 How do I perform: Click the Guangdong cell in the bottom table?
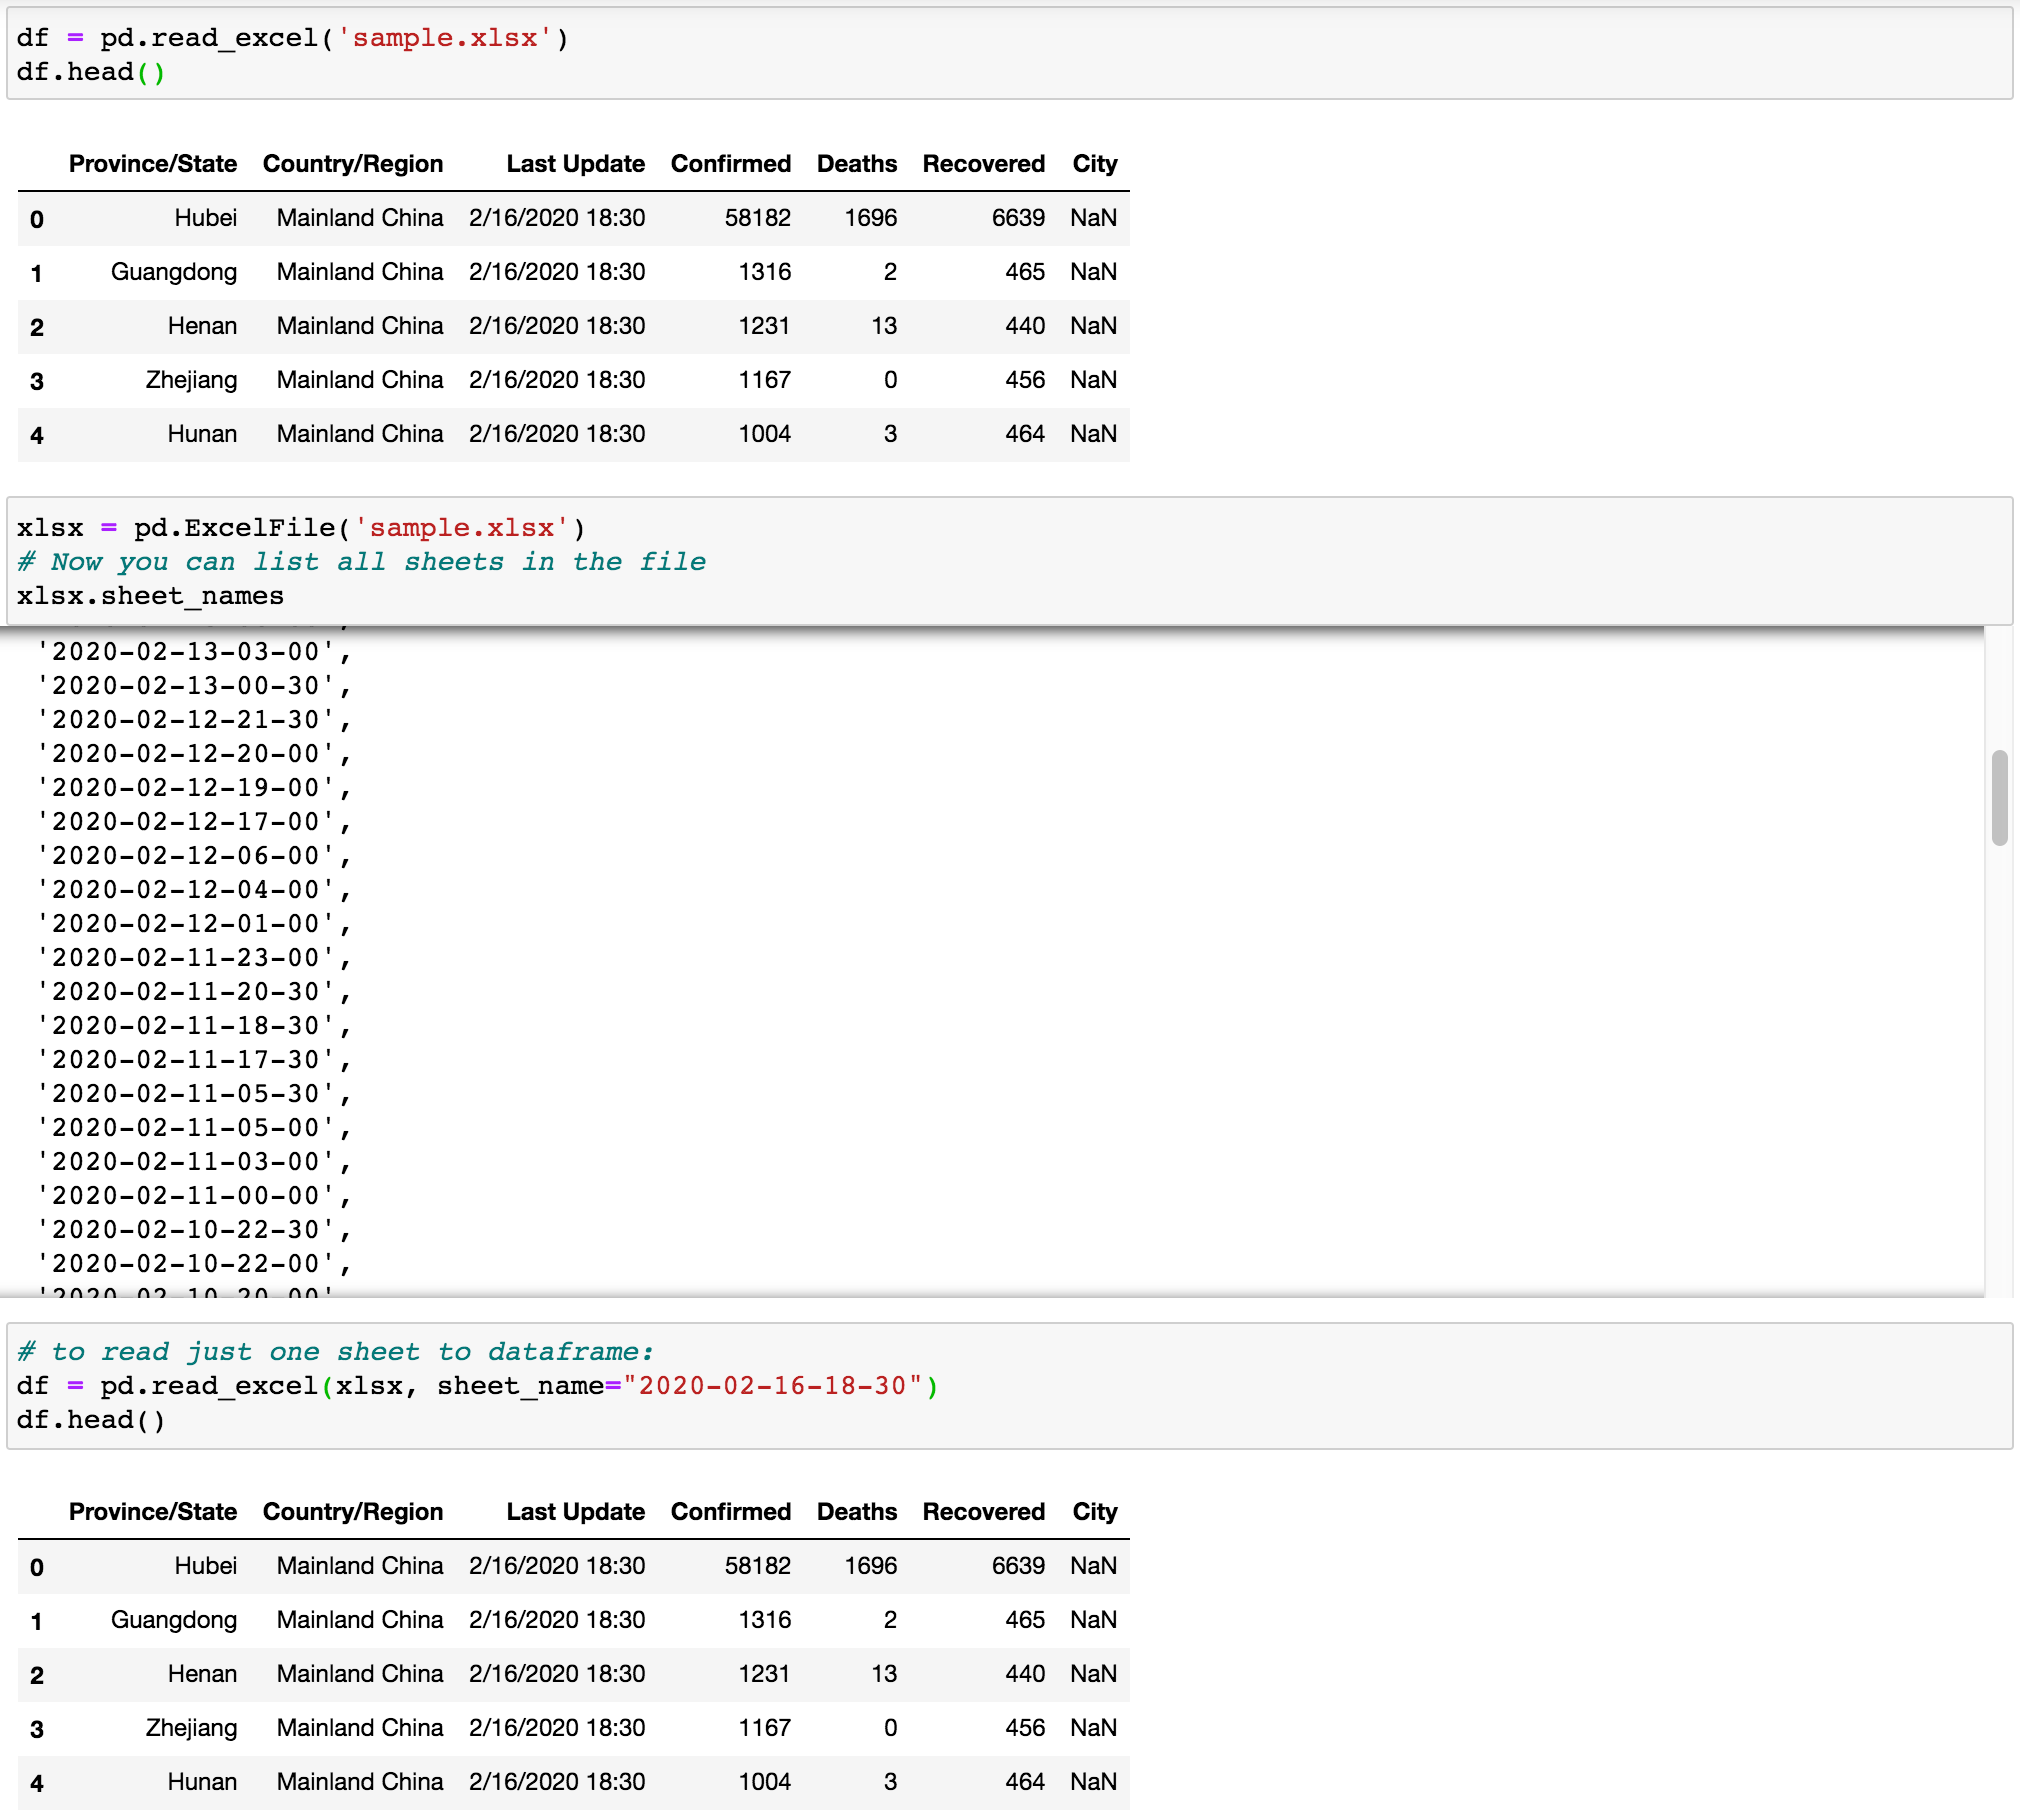click(175, 1620)
